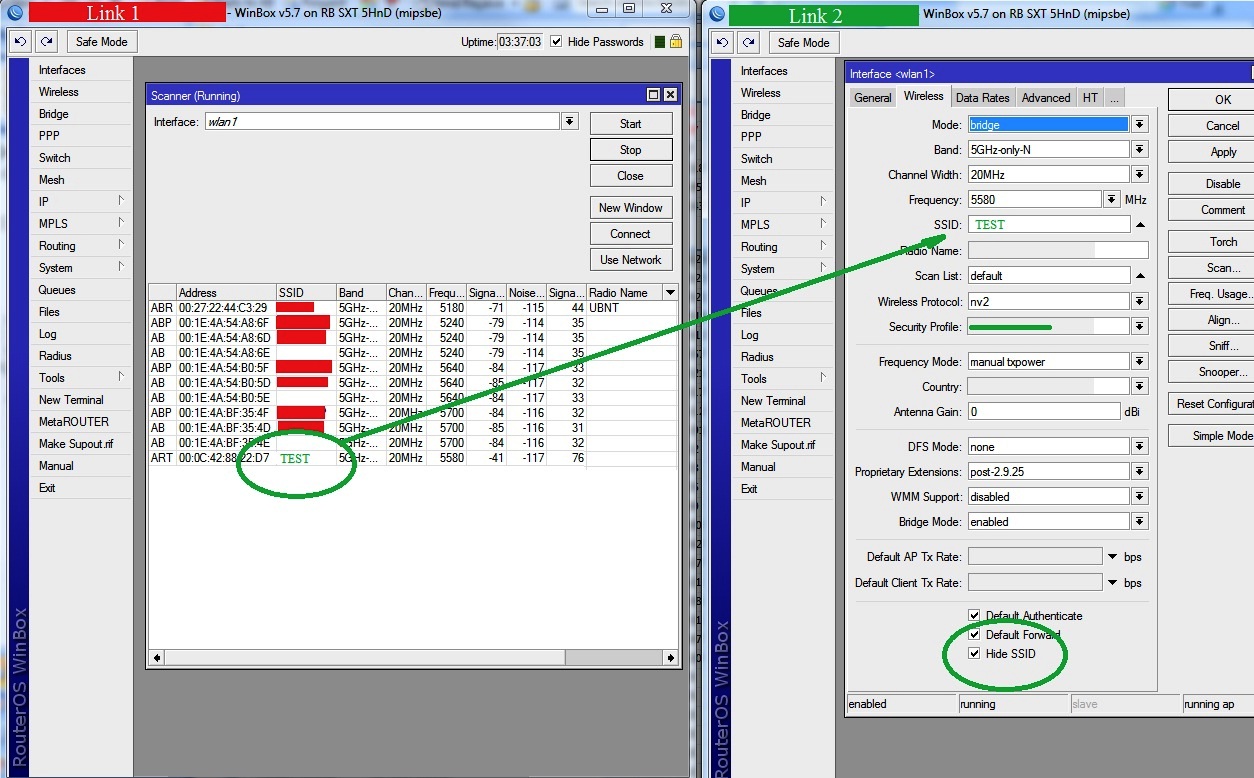Expand the IP menu in Link 1 sidebar
The image size is (1254, 778).
point(81,202)
